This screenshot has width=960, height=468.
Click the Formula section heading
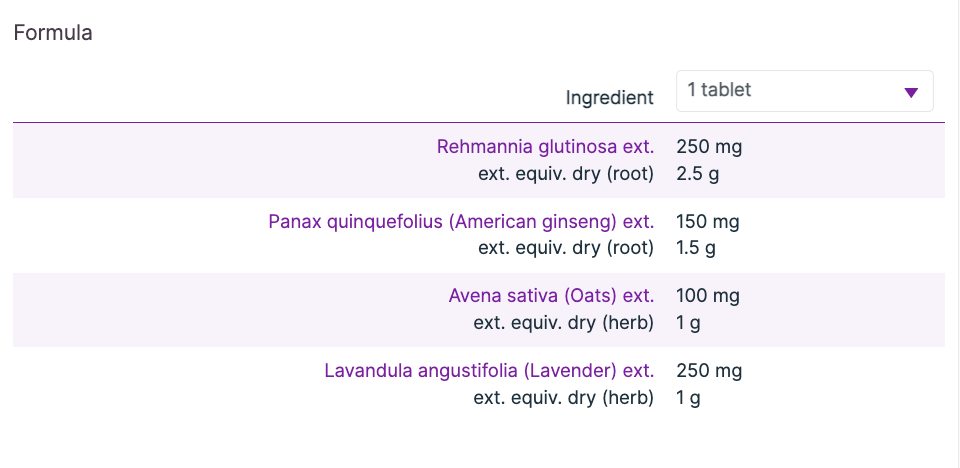[x=53, y=33]
